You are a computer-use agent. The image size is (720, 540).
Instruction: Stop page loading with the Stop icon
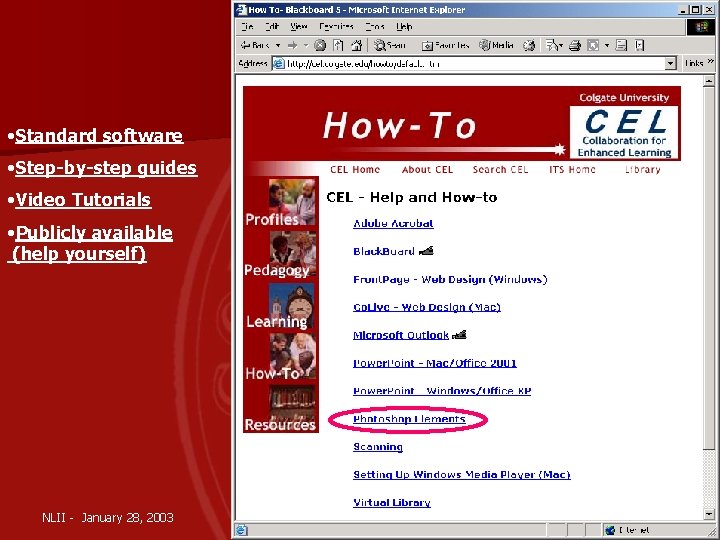[320, 45]
